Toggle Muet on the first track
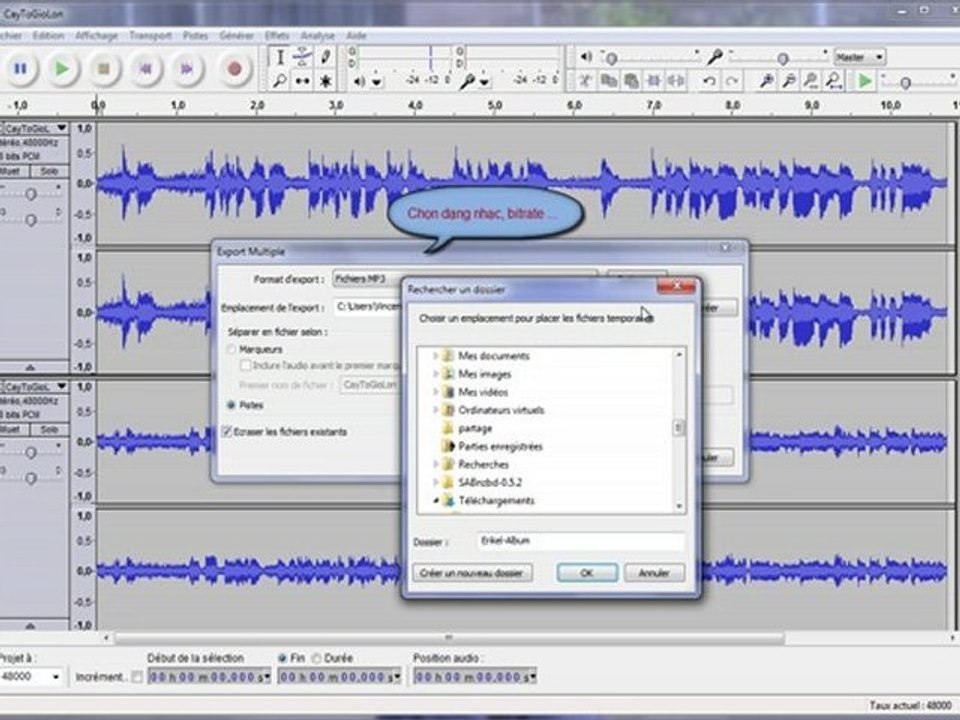 click(x=13, y=171)
